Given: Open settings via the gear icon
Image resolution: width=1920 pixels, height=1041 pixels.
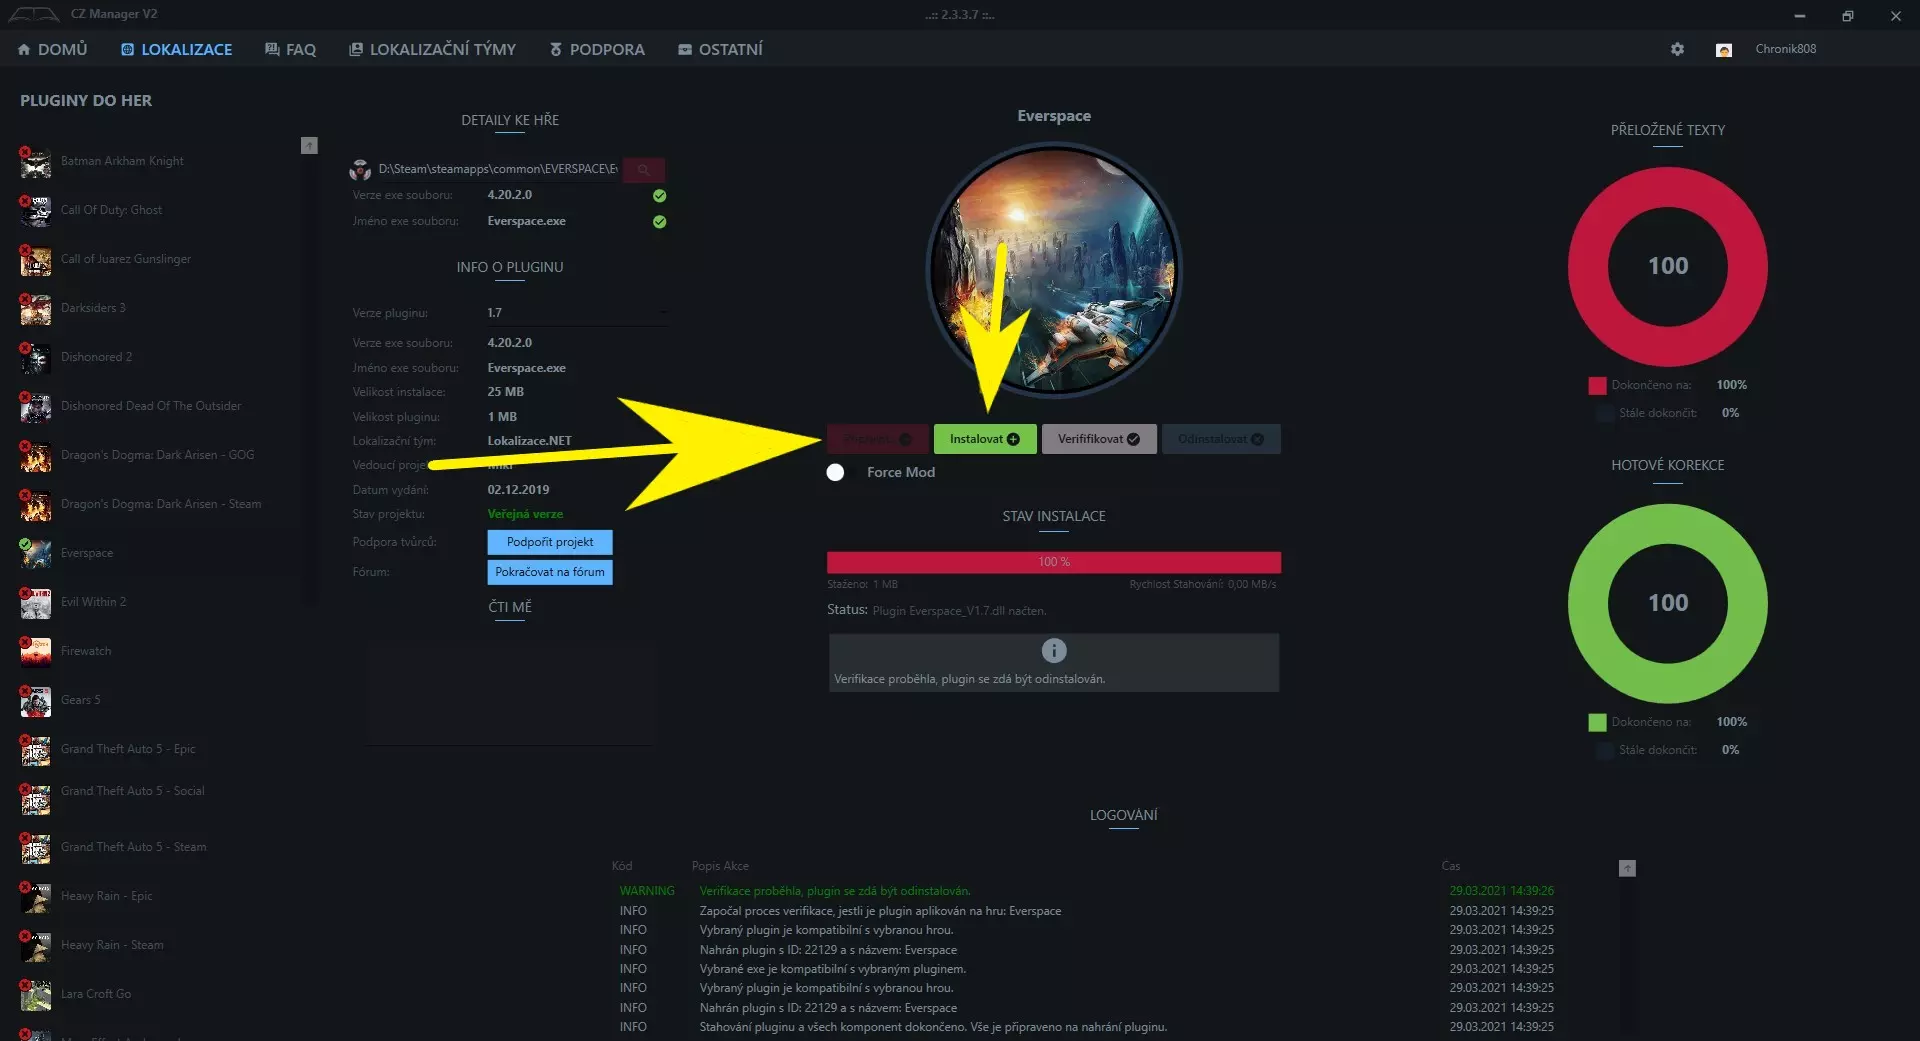Looking at the screenshot, I should [x=1677, y=49].
